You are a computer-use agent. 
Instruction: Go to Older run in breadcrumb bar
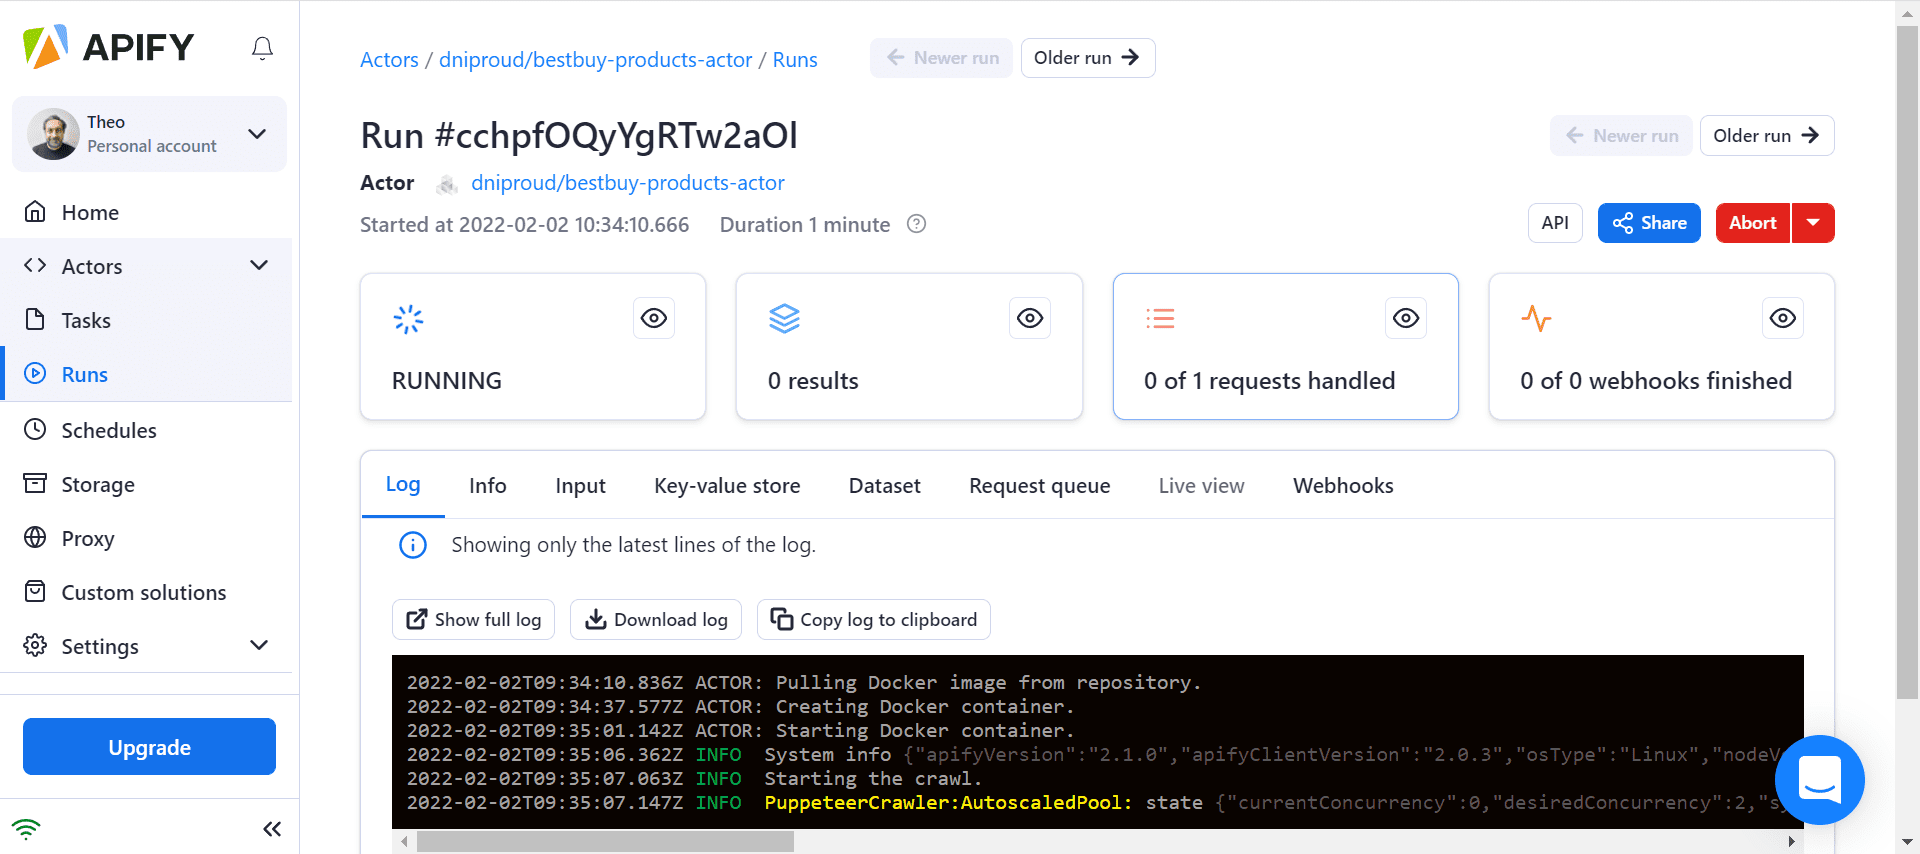coord(1088,58)
